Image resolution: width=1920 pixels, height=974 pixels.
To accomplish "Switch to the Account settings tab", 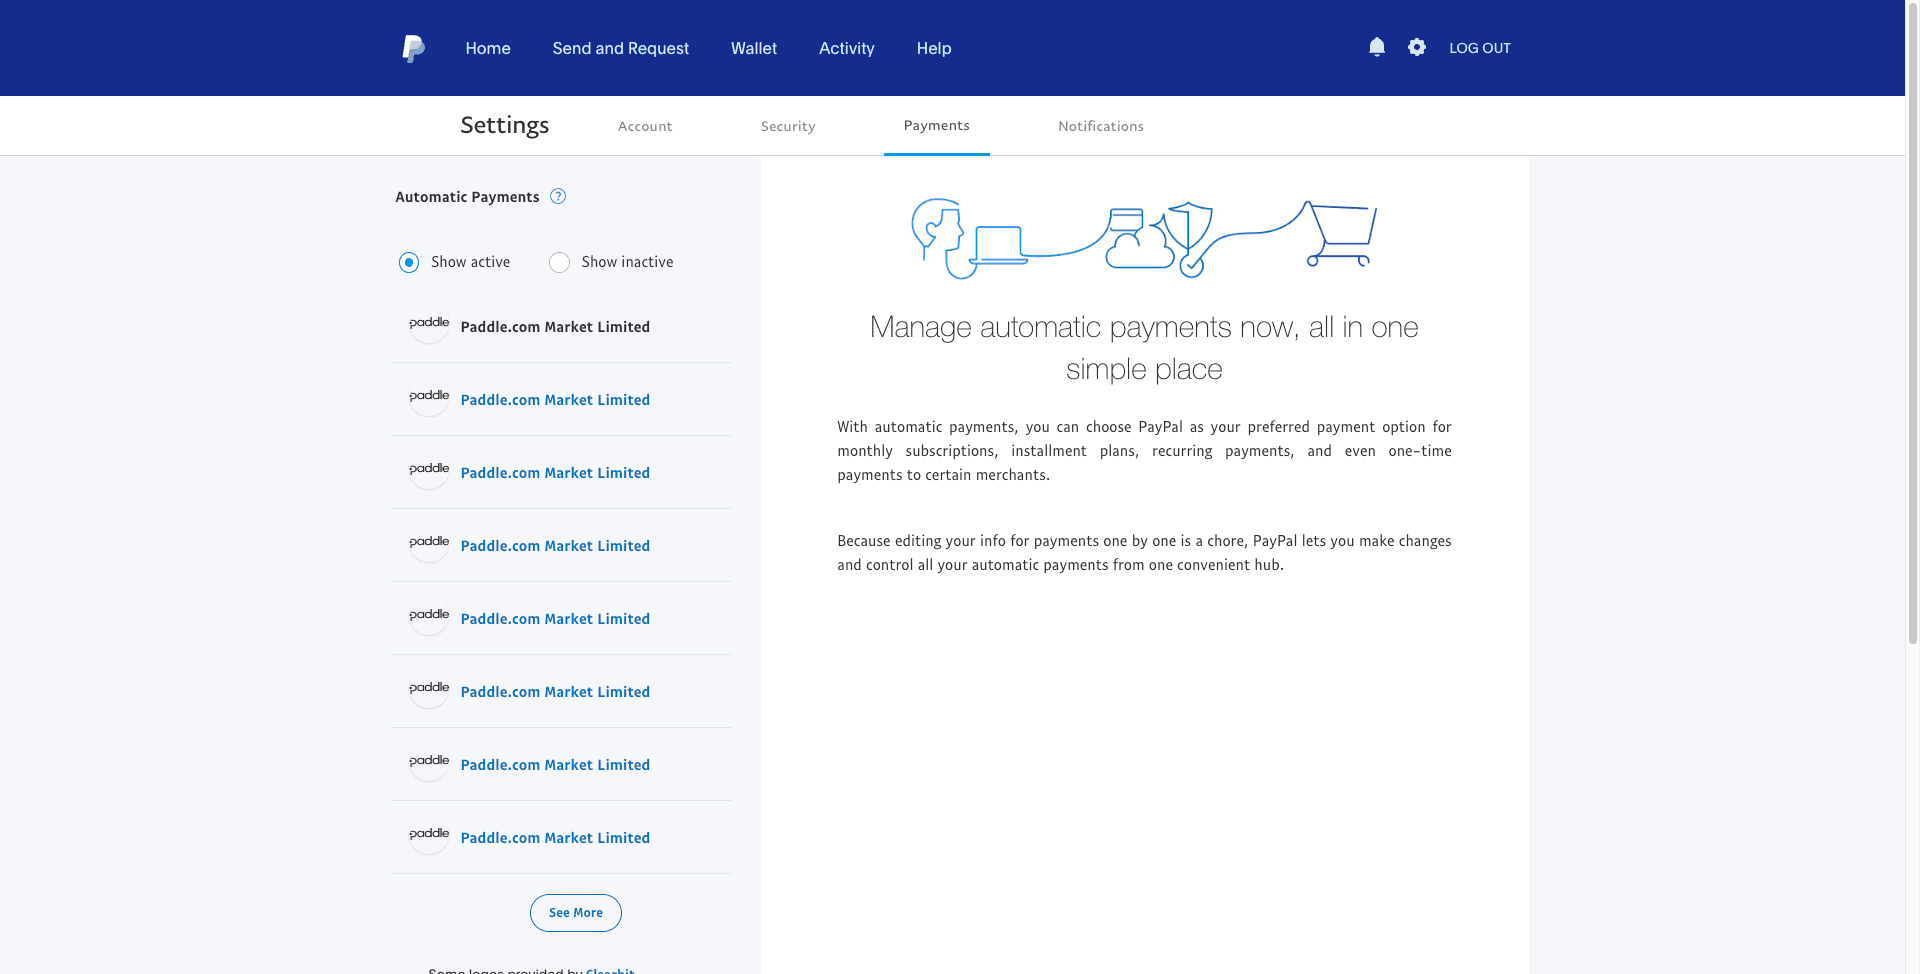I will (x=645, y=126).
